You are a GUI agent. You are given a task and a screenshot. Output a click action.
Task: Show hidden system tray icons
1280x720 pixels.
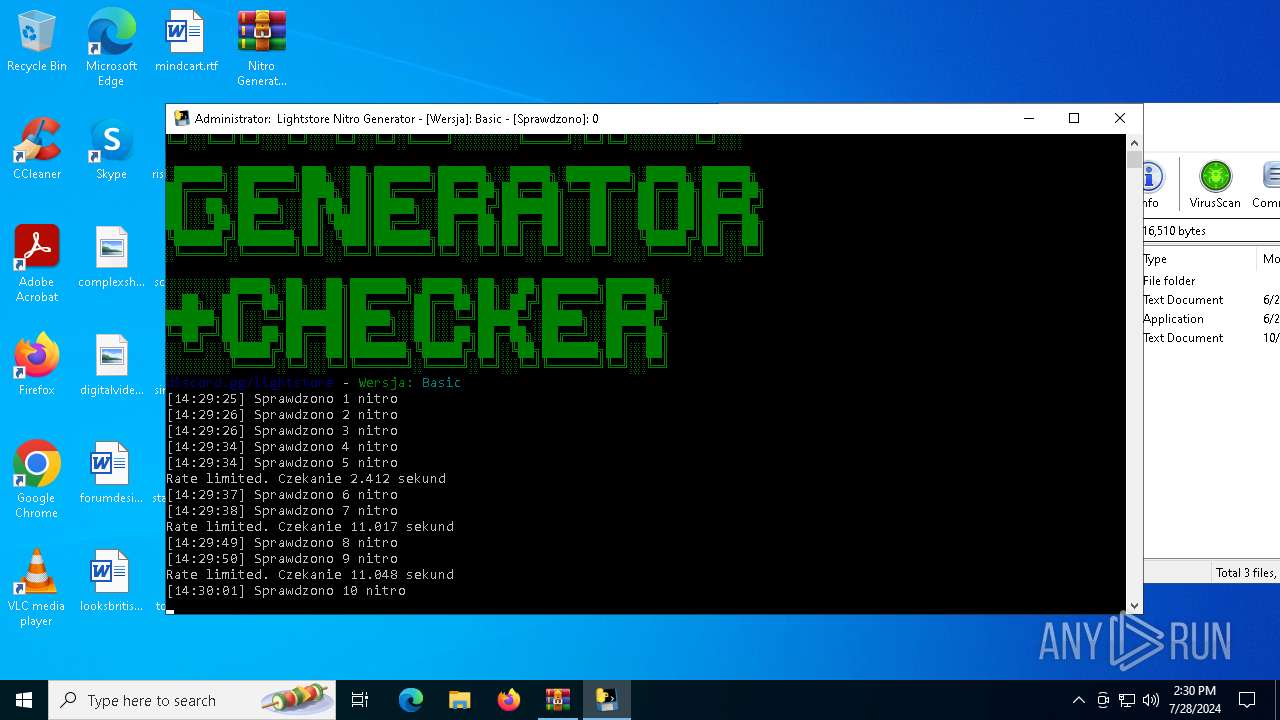(1078, 700)
